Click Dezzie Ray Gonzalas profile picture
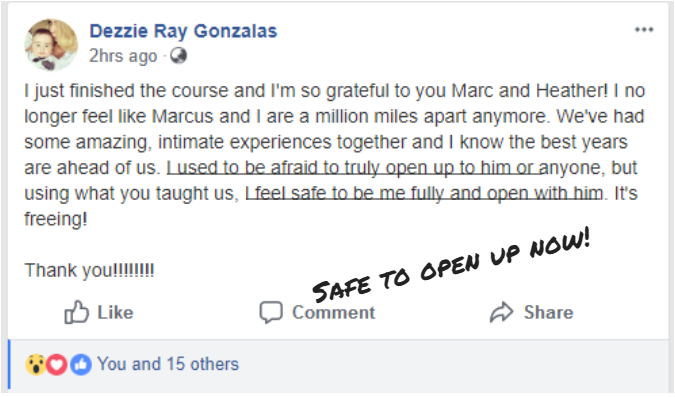This screenshot has height=397, width=675. [x=51, y=44]
